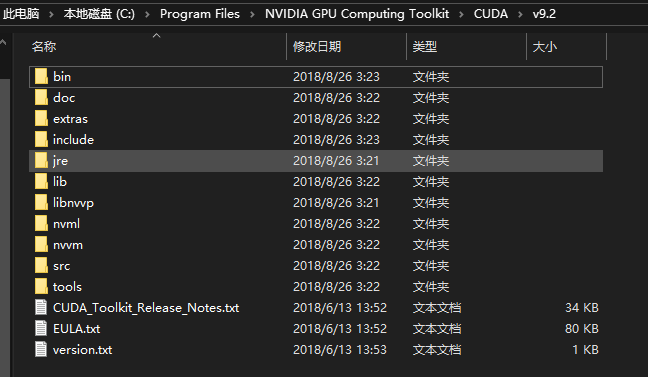Select the extras folder icon
Screen dimensions: 648x377
pos(41,119)
